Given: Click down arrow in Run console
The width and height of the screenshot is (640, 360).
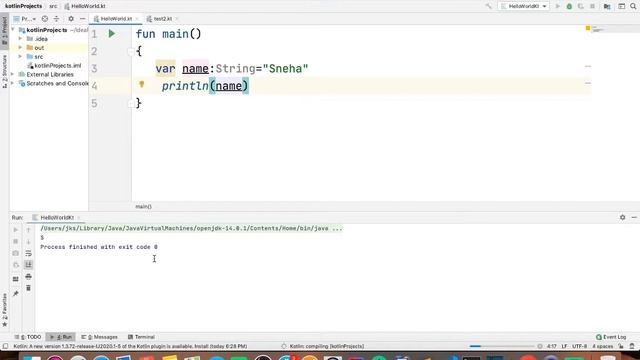Looking at the screenshot, I should pos(29,242).
